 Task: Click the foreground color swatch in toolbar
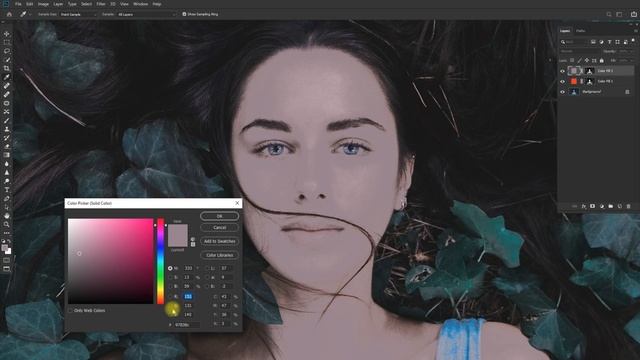pyautogui.click(x=5, y=247)
